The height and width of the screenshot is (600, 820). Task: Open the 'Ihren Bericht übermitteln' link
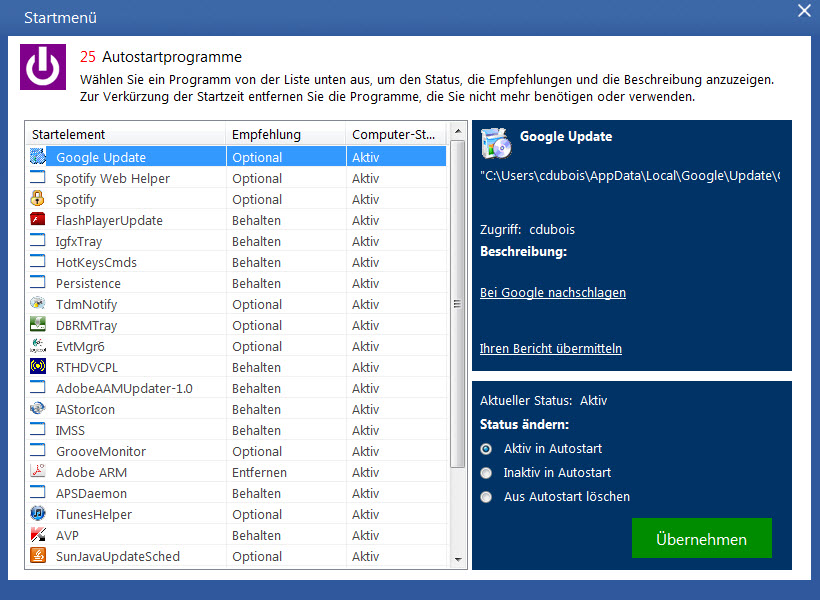pyautogui.click(x=551, y=348)
